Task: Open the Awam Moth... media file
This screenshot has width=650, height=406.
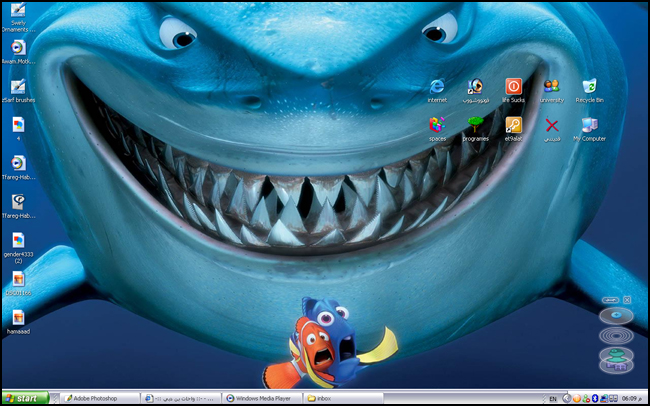Action: 18,52
